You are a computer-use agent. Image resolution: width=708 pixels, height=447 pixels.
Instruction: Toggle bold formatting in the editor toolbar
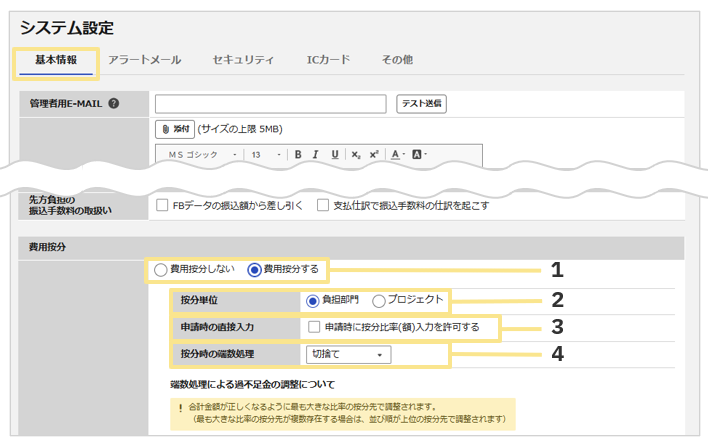pos(298,154)
